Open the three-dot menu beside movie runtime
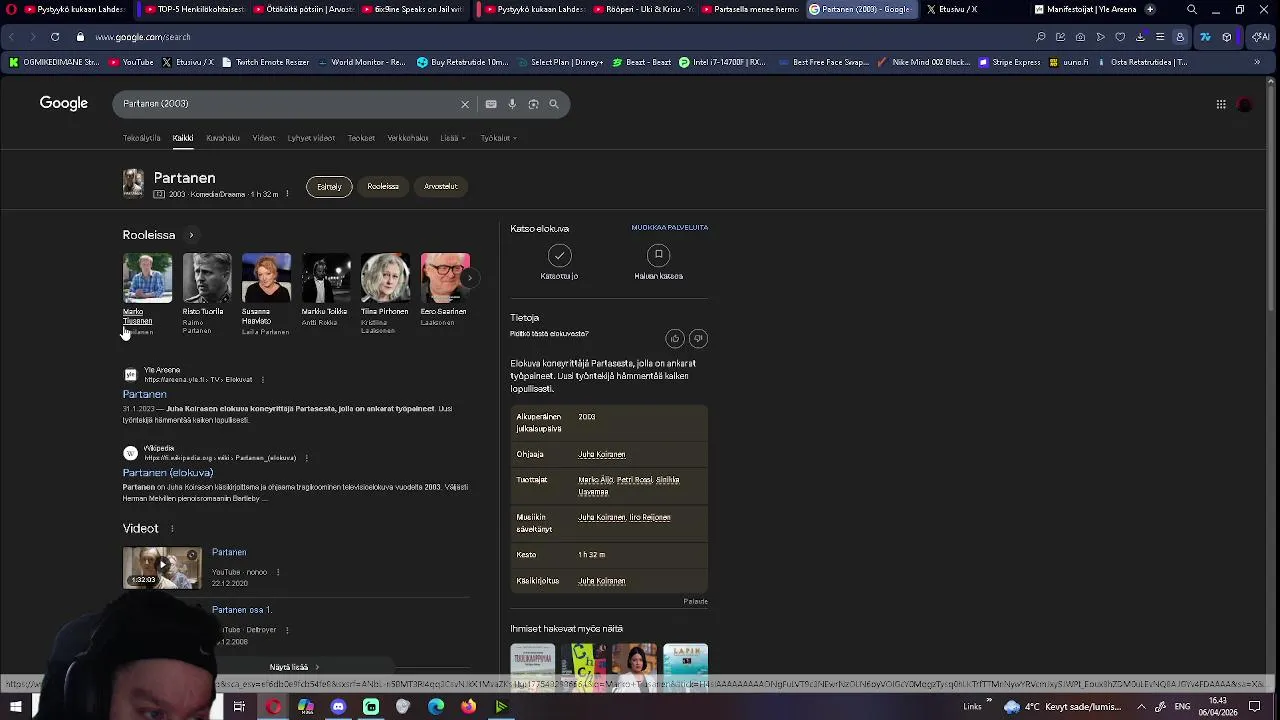 287,194
